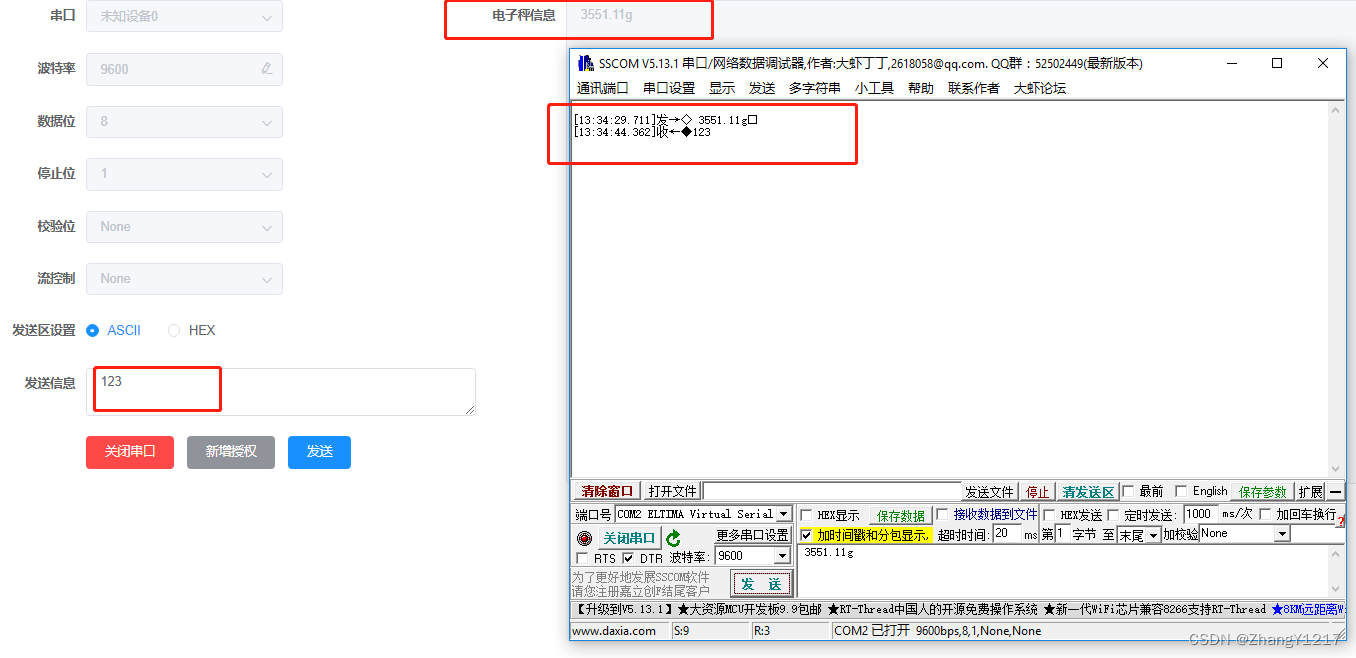The width and height of the screenshot is (1356, 658).
Task: Open the 发送 menu in SSCOM menu bar
Action: (x=762, y=88)
